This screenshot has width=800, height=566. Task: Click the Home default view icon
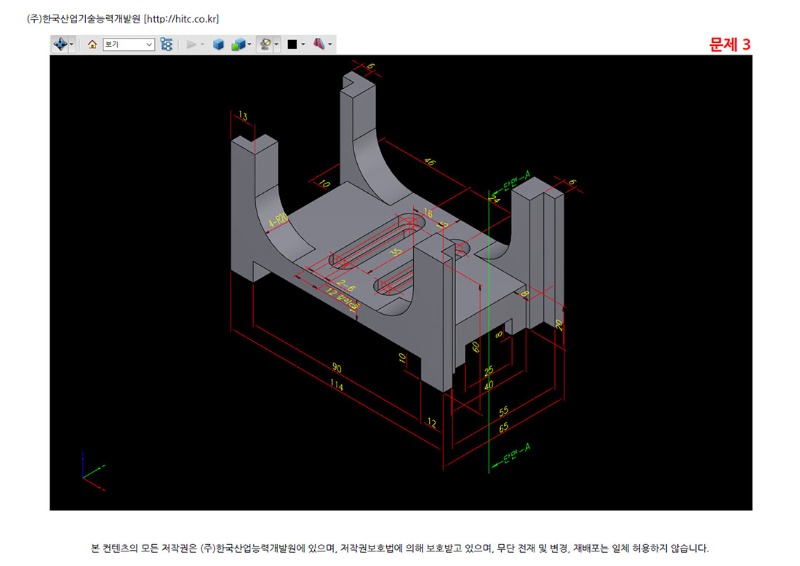(92, 44)
